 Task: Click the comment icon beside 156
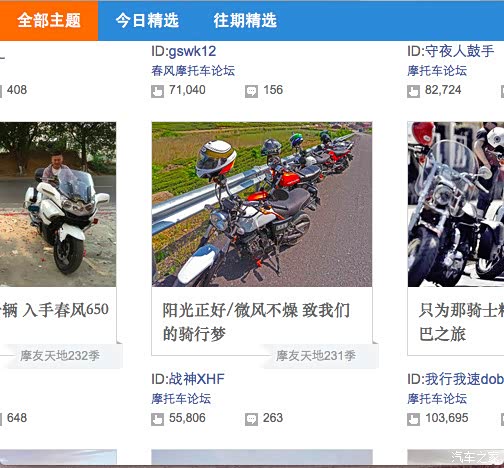(x=251, y=91)
